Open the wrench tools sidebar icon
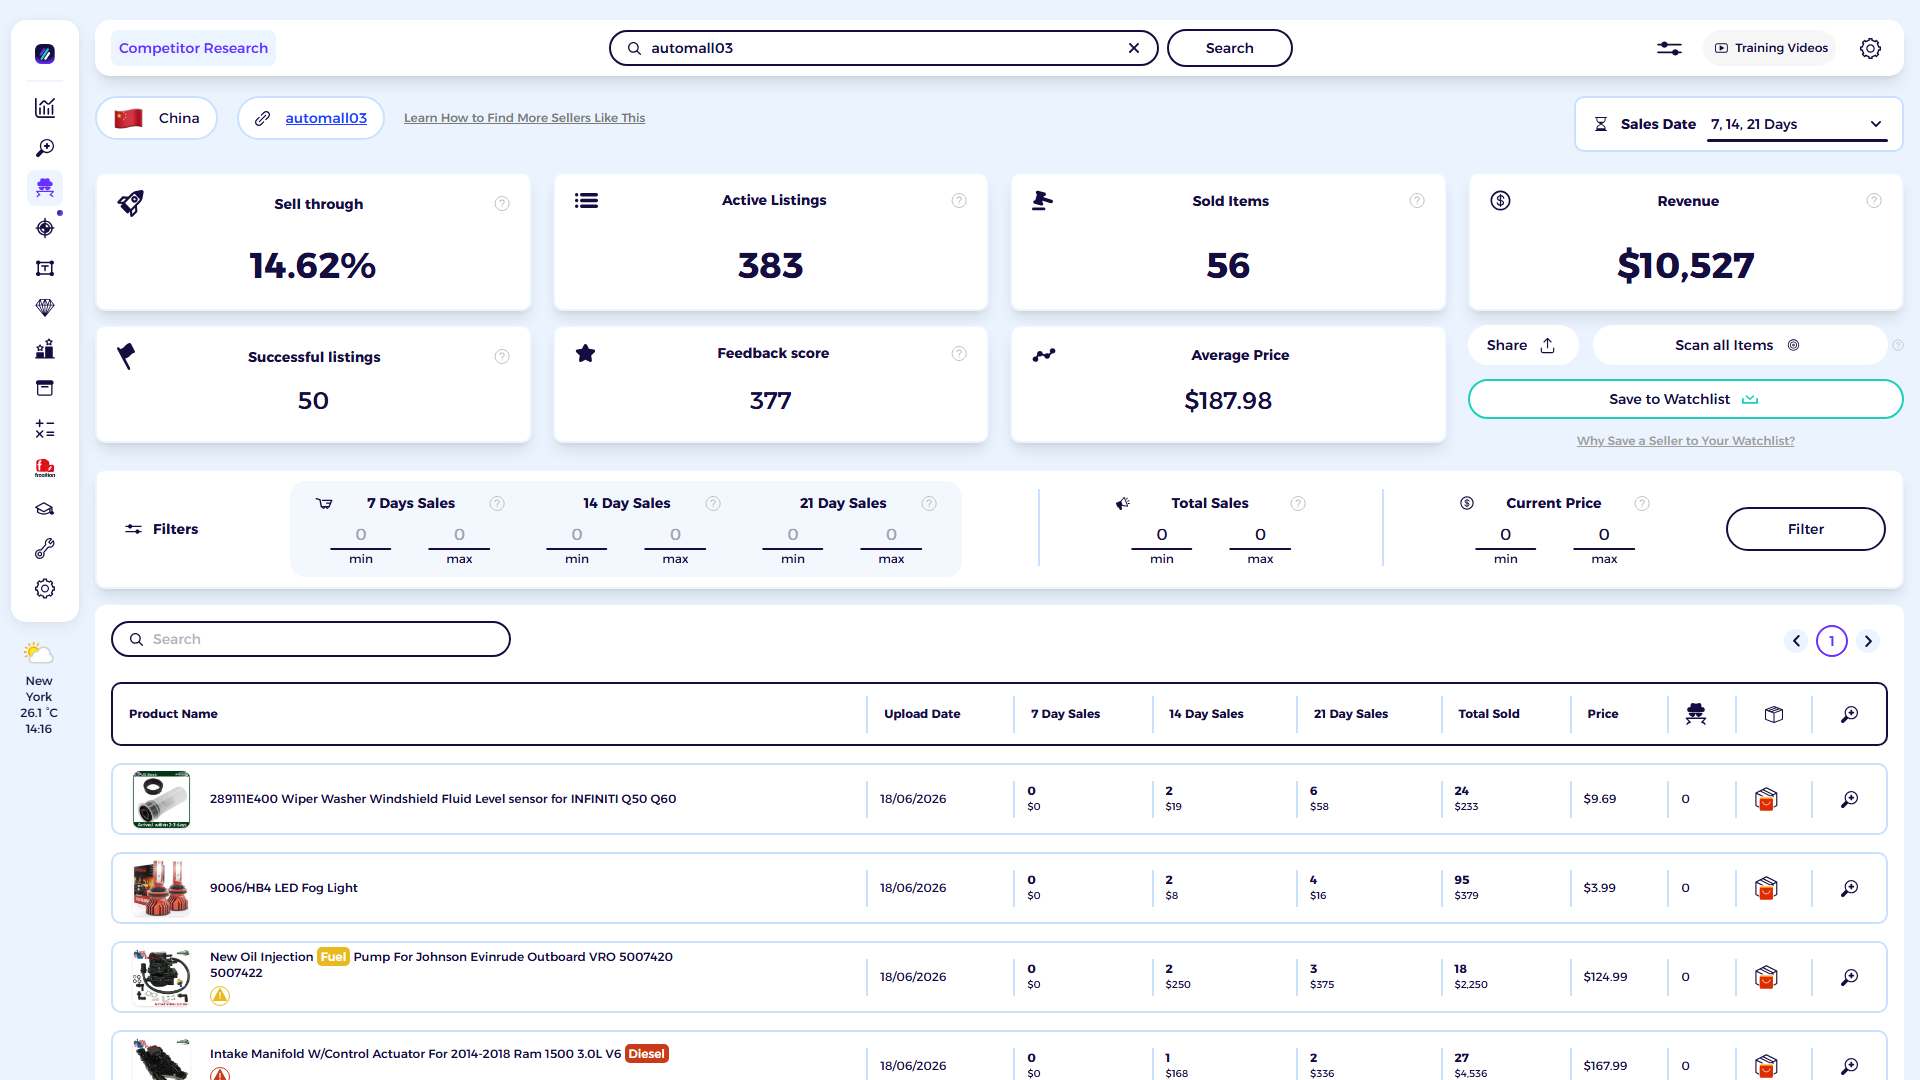Image resolution: width=1920 pixels, height=1080 pixels. tap(45, 549)
